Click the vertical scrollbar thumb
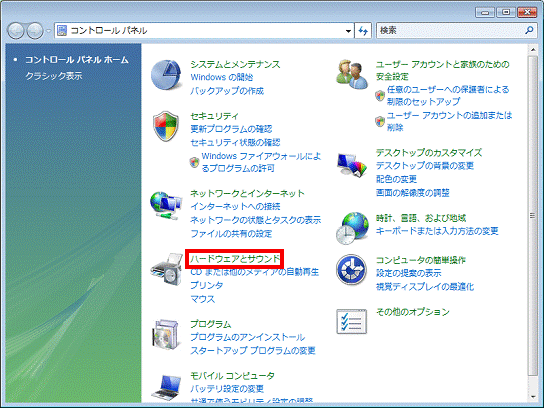The image size is (544, 408). [533, 216]
